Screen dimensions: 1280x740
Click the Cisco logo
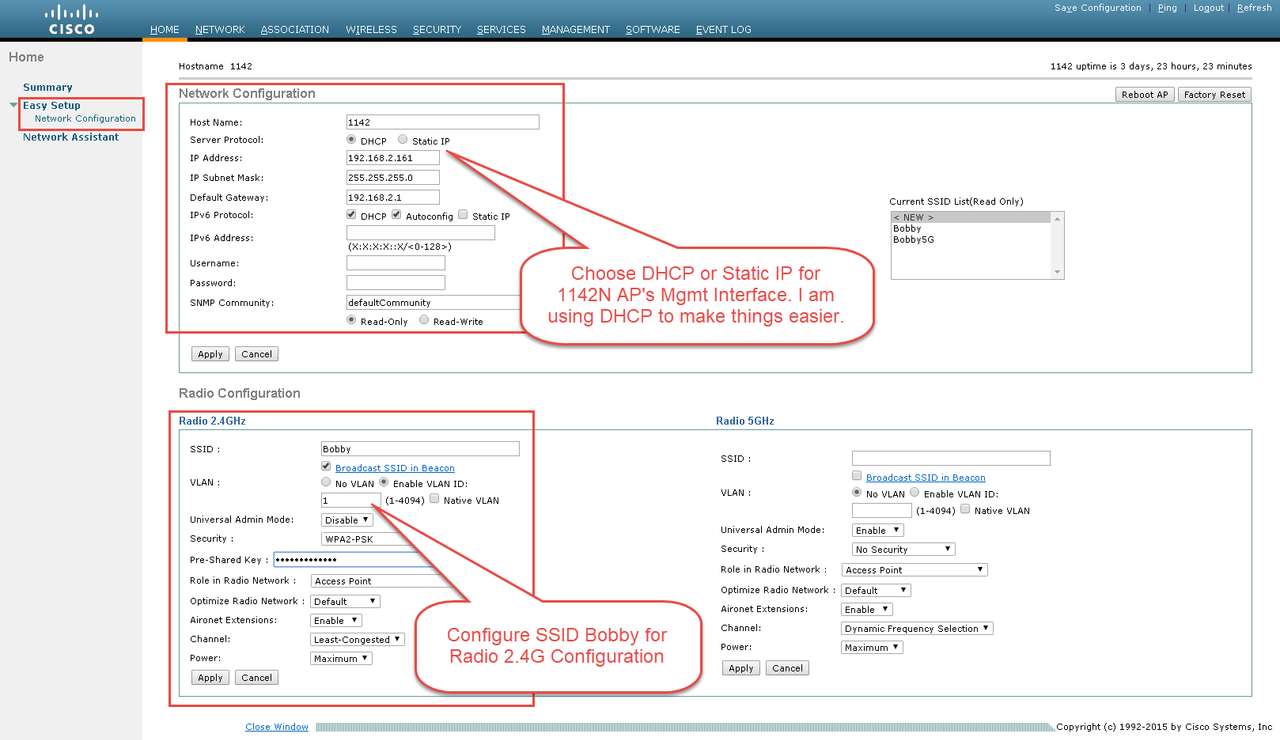(72, 19)
